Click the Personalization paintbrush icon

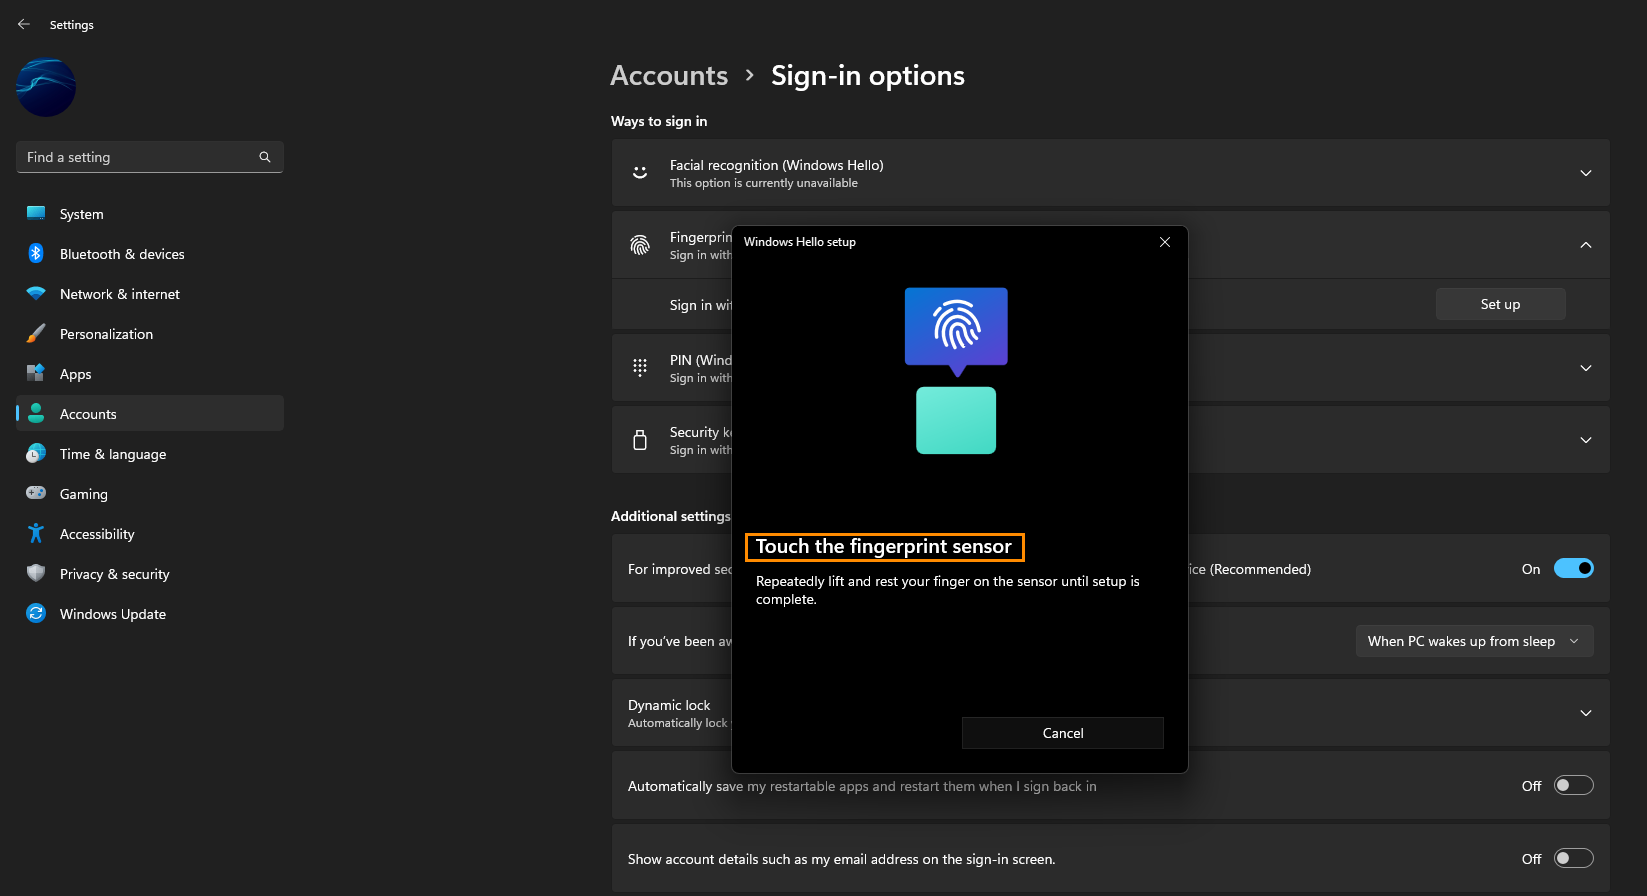[x=36, y=333]
